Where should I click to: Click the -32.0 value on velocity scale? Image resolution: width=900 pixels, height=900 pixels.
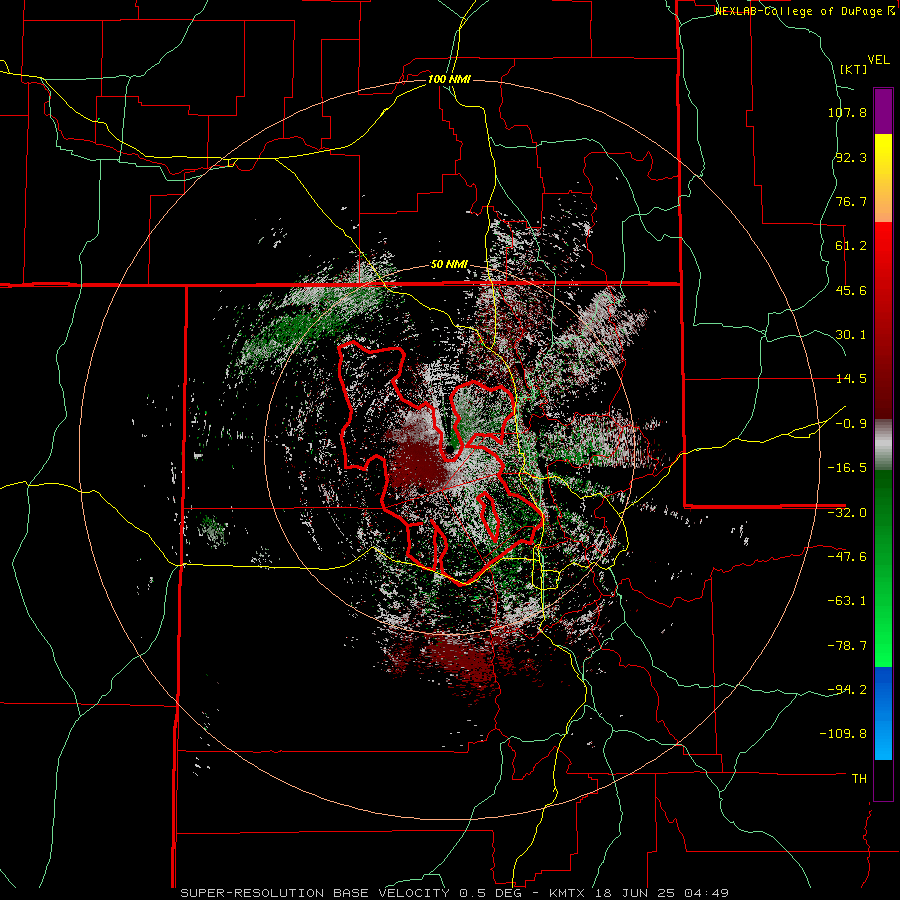click(x=847, y=513)
